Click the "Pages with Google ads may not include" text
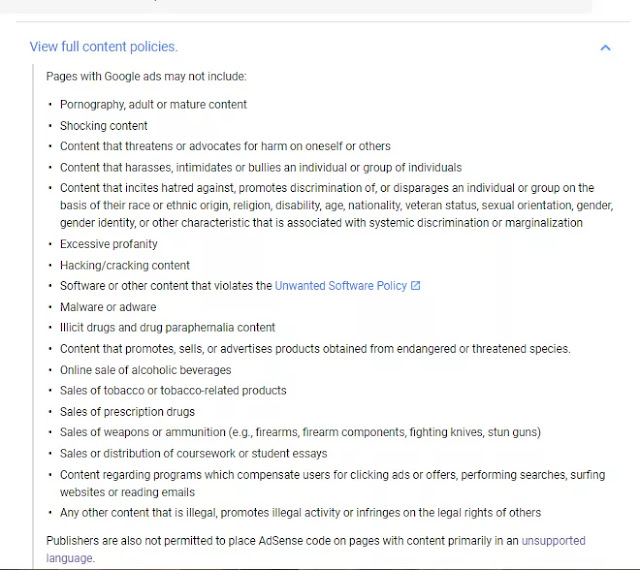Screen dimensions: 640x570 pyautogui.click(x=146, y=76)
